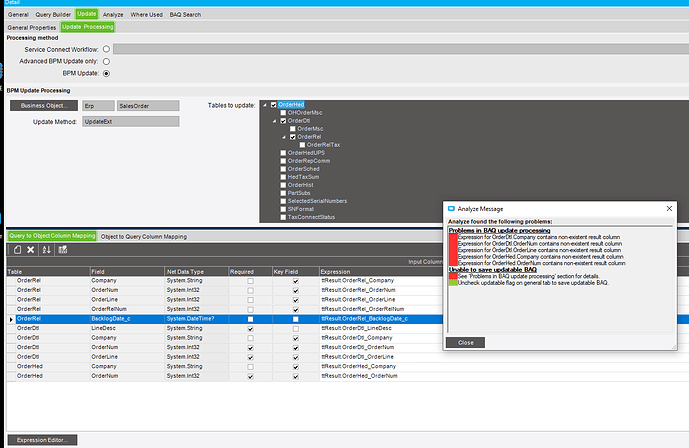Toggle Required checkbox for OrderHed OrderNum row
This screenshot has height=448, width=689.
250,377
